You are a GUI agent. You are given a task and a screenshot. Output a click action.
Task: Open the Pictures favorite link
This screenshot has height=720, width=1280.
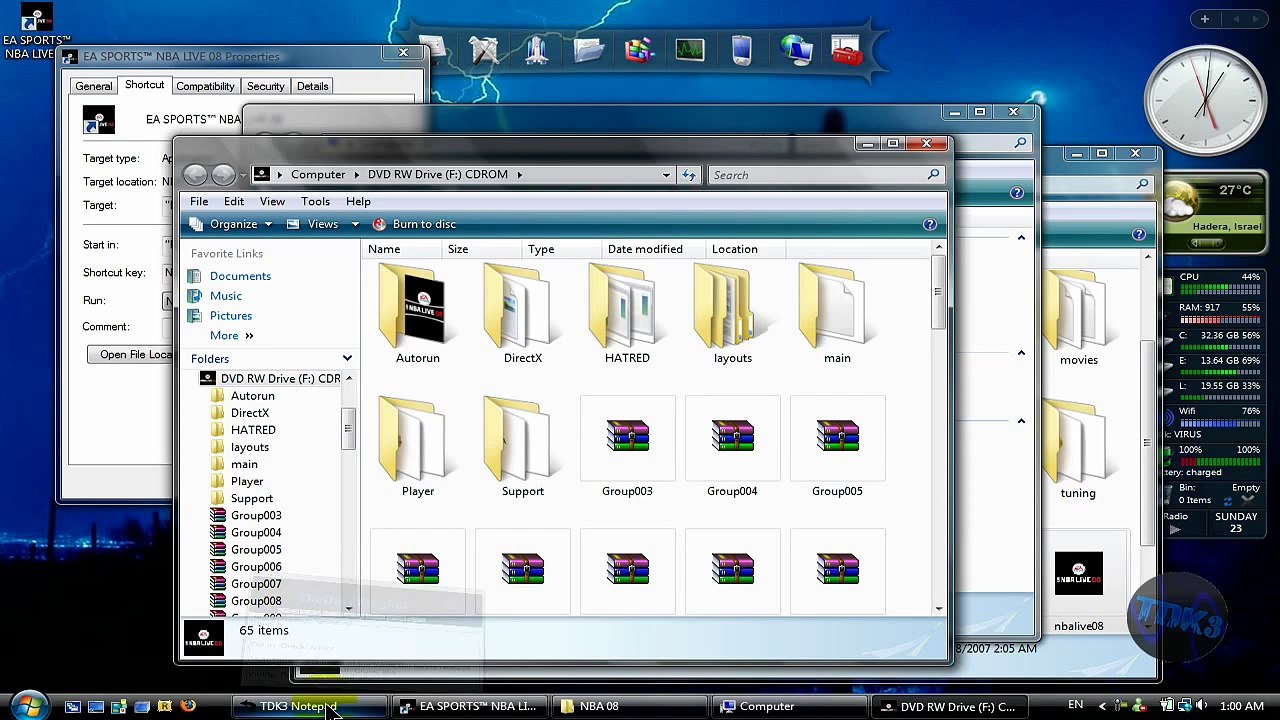(x=231, y=316)
